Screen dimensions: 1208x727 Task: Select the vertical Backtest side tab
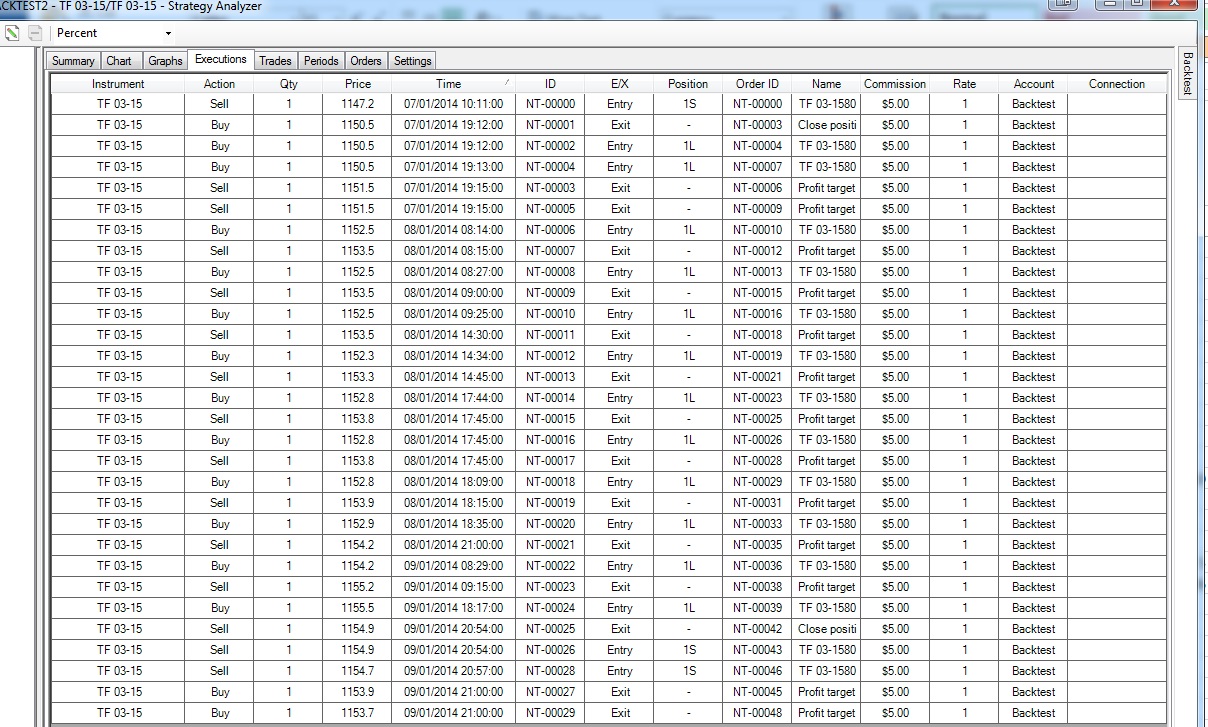1188,72
